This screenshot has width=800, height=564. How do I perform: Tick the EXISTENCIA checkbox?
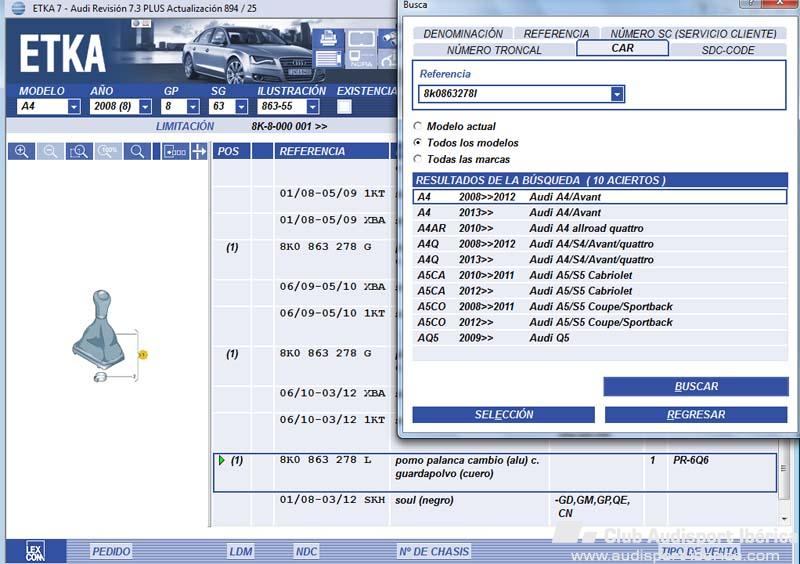pos(344,107)
